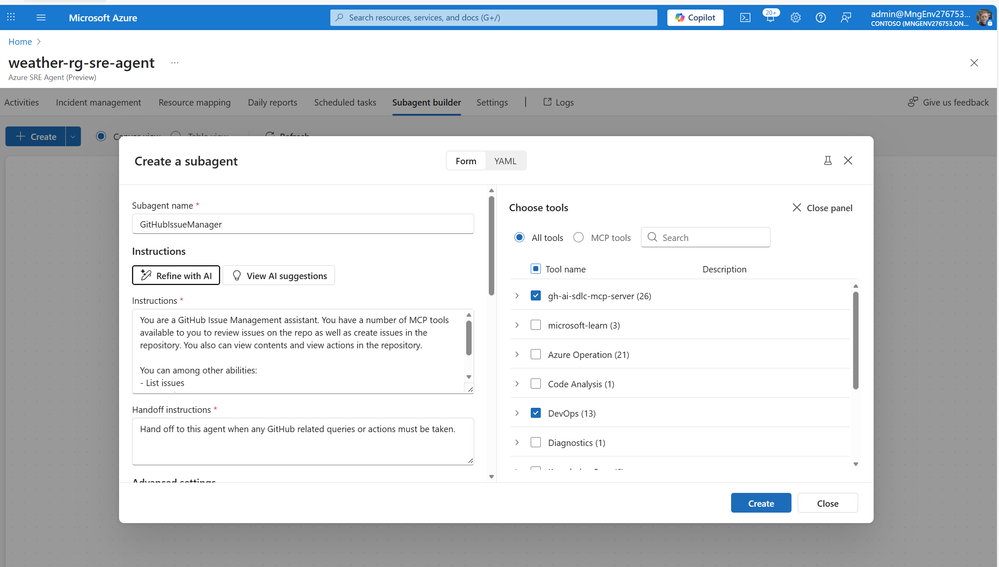Image resolution: width=999 pixels, height=567 pixels.
Task: Click the Handoff instructions text area
Action: 303,441
